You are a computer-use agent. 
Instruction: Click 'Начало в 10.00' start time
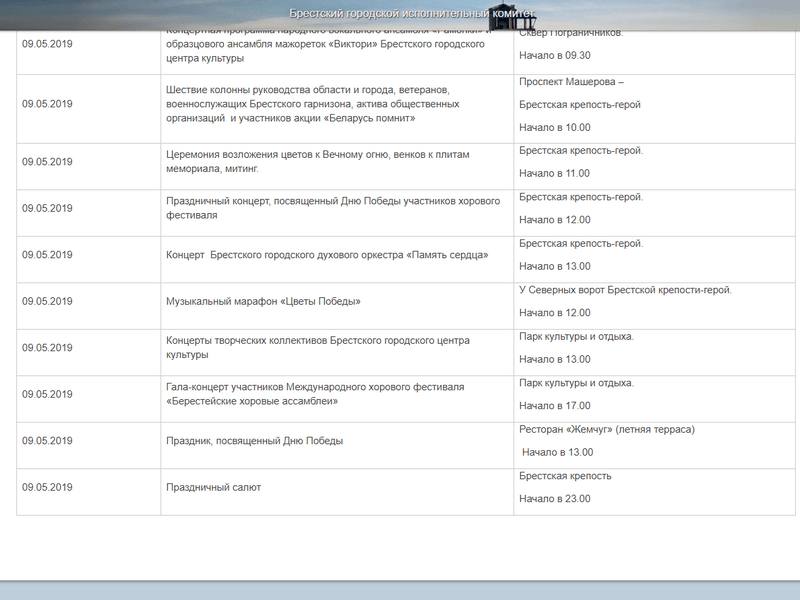click(x=555, y=127)
